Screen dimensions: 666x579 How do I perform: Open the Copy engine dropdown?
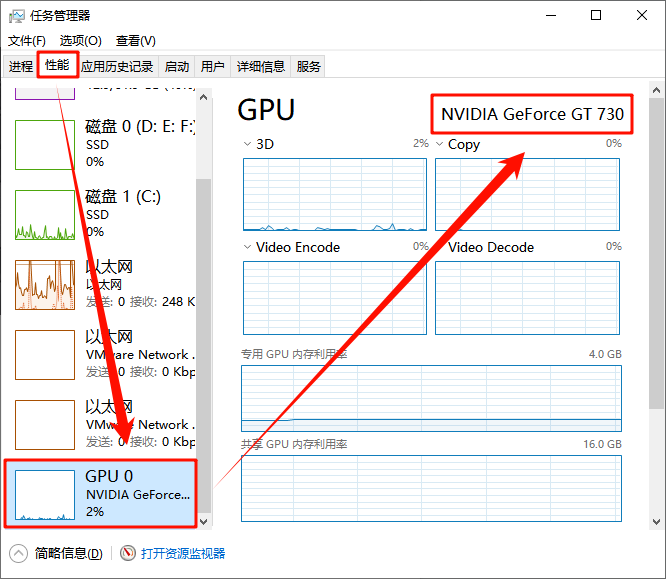(440, 144)
